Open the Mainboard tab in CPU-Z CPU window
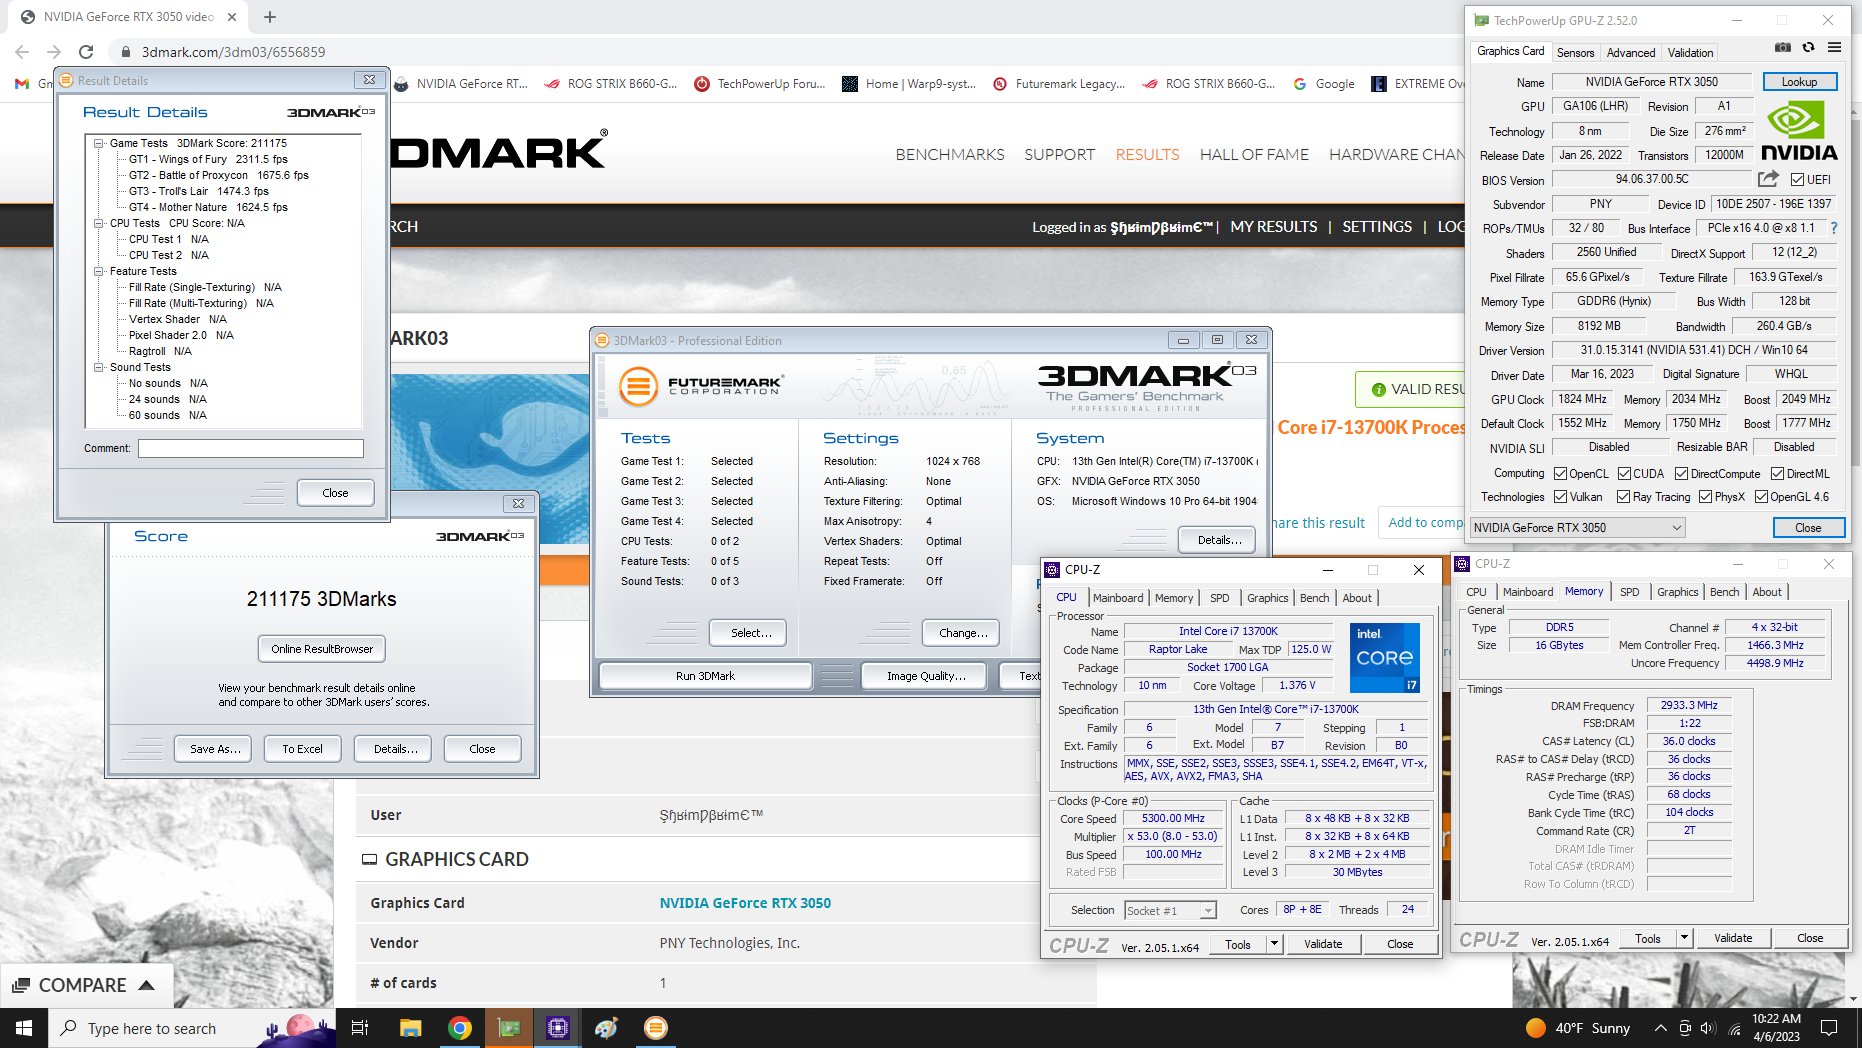The height and width of the screenshot is (1048, 1862). 1117,598
